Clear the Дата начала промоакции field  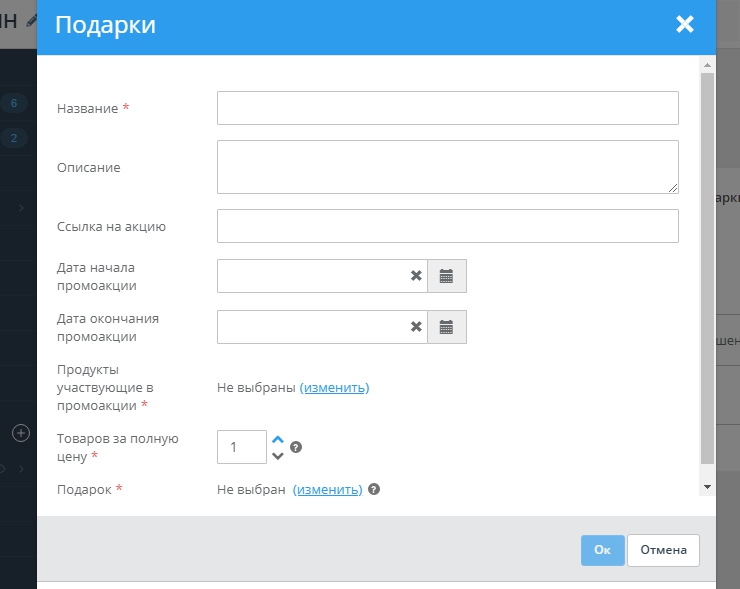click(416, 276)
